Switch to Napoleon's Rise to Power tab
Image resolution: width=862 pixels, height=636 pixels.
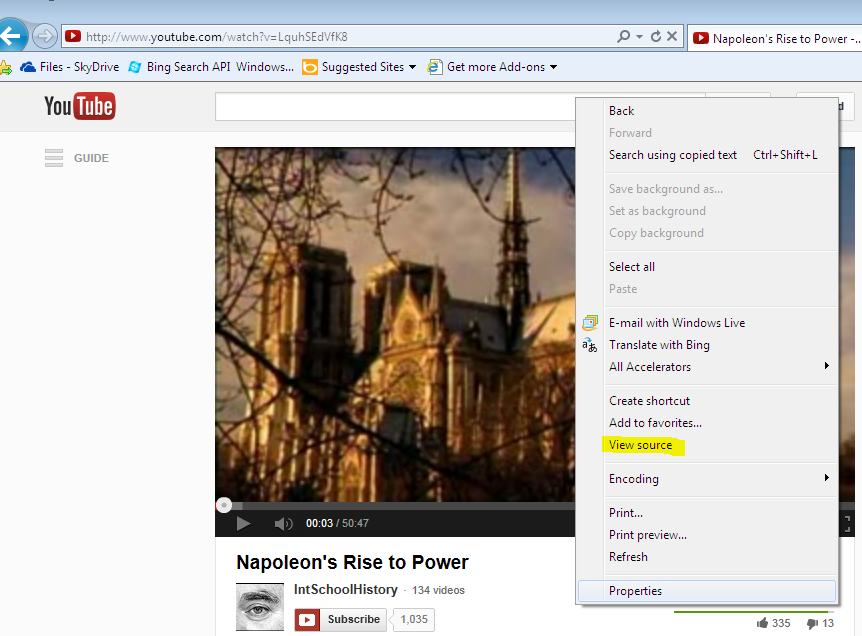coord(775,38)
